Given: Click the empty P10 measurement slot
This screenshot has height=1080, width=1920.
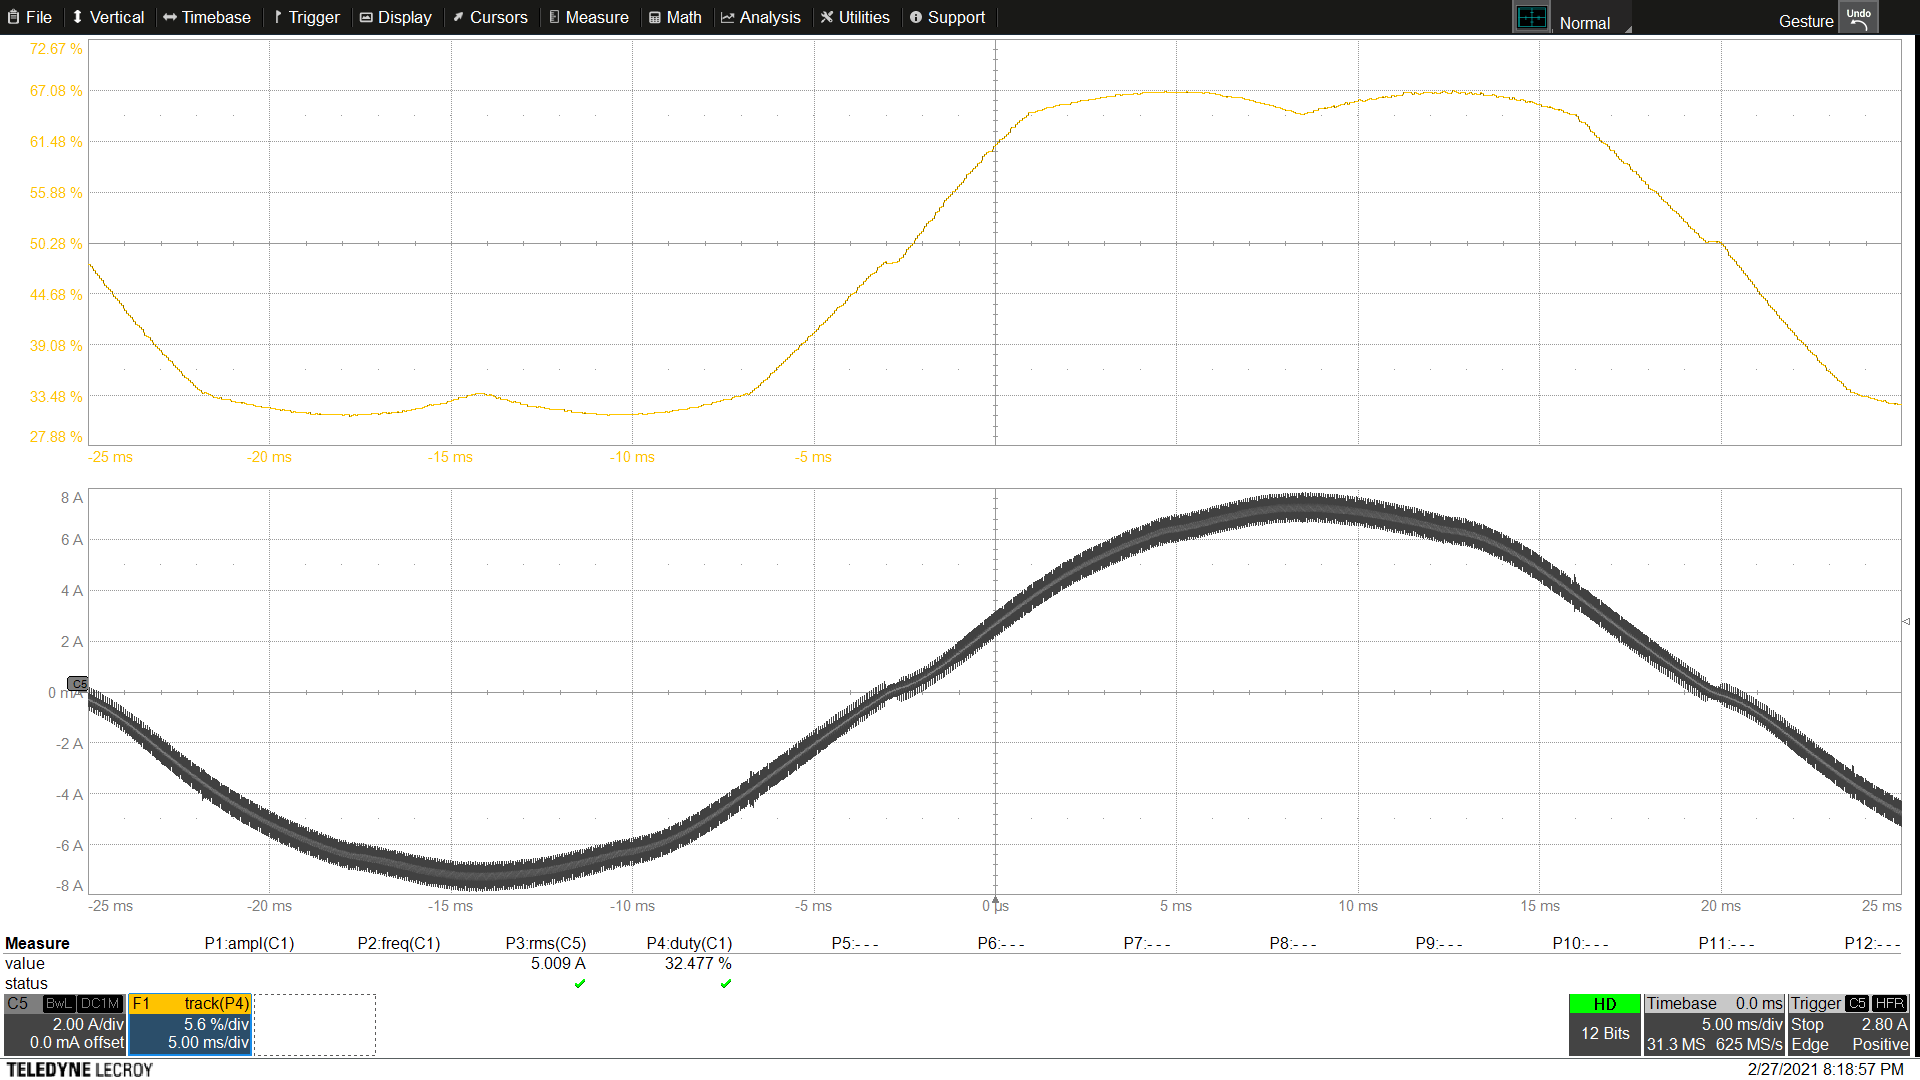Looking at the screenshot, I should [x=1580, y=943].
